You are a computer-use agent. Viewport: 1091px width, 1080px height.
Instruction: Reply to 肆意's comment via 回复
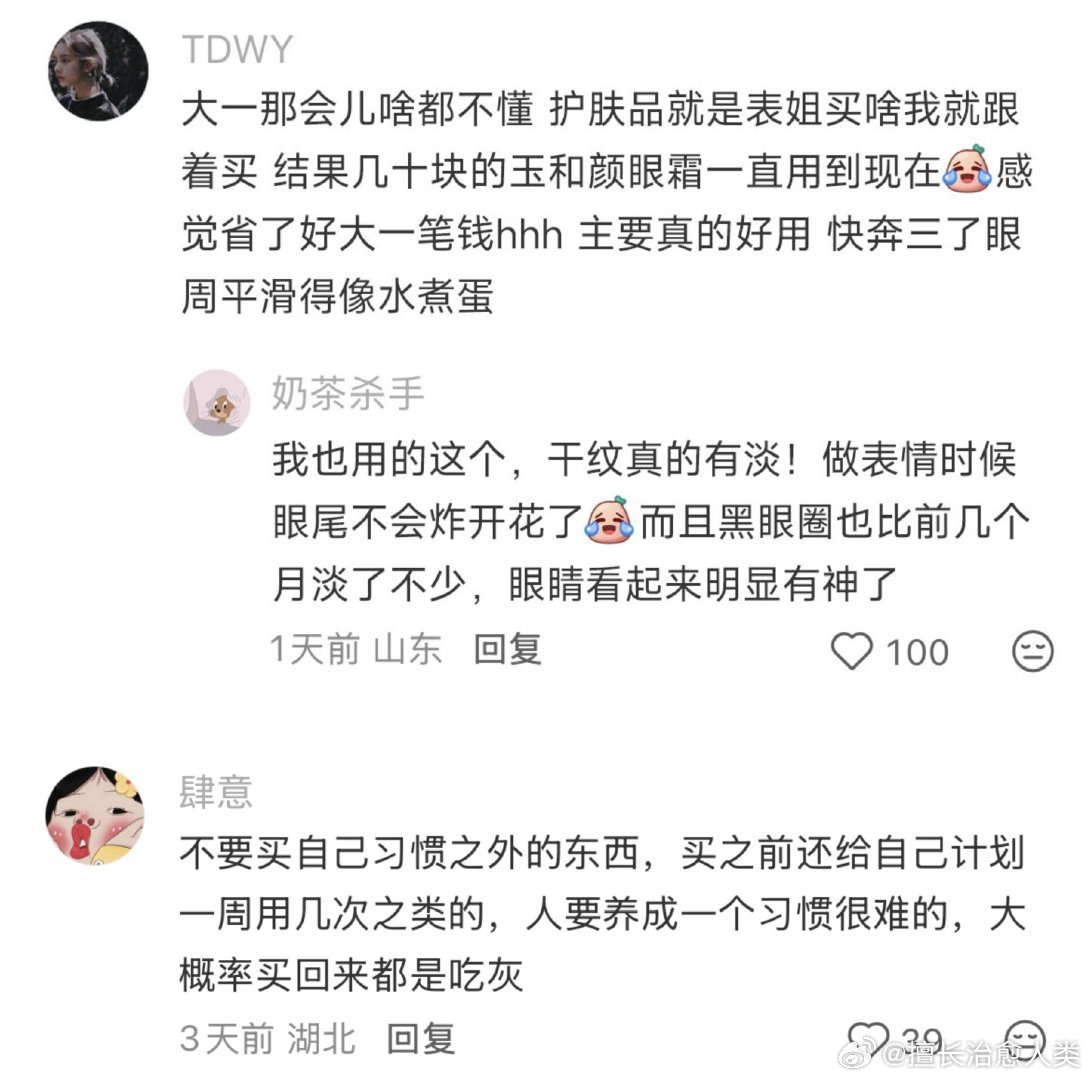[421, 1038]
